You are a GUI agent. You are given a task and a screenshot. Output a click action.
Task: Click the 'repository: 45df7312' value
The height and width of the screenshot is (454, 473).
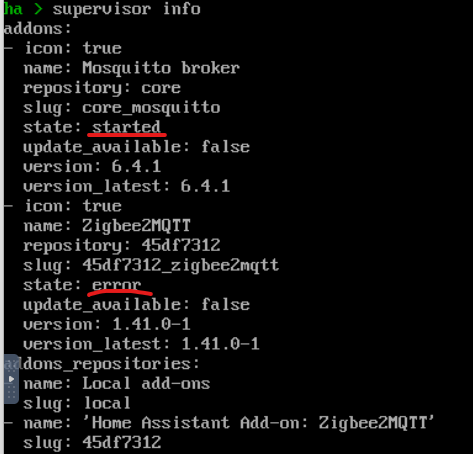181,245
